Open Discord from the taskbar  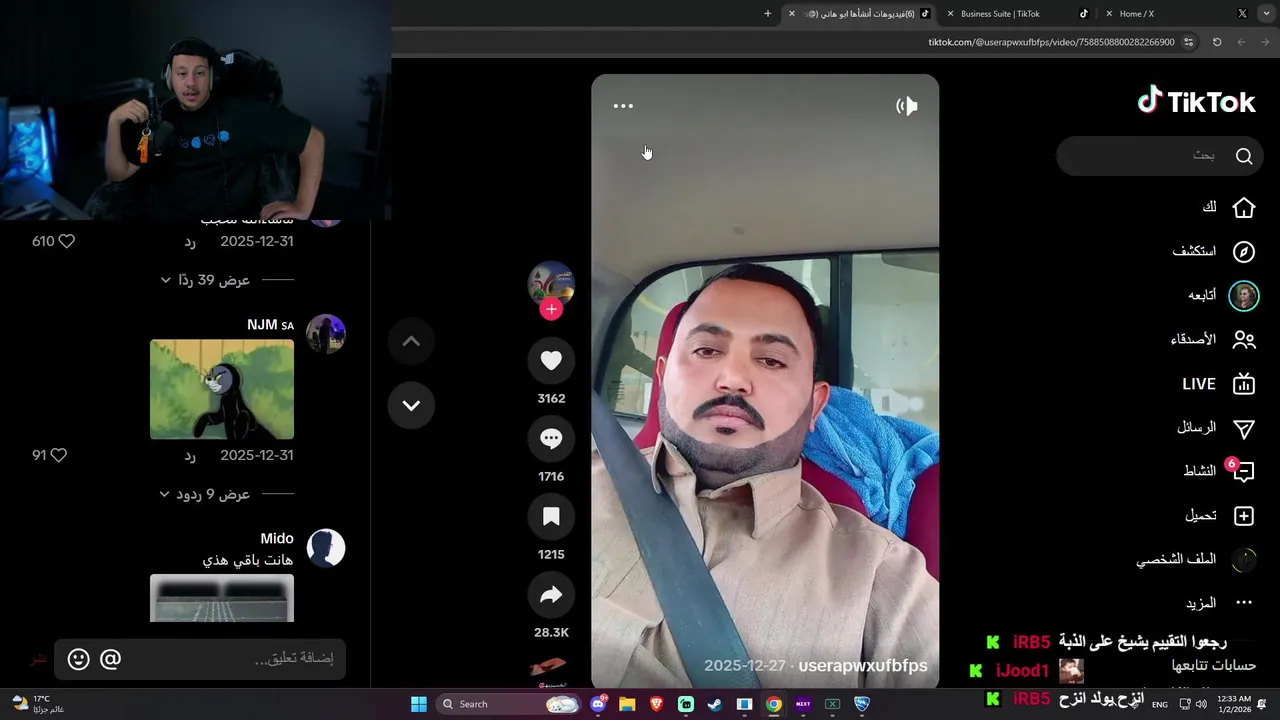(x=598, y=704)
